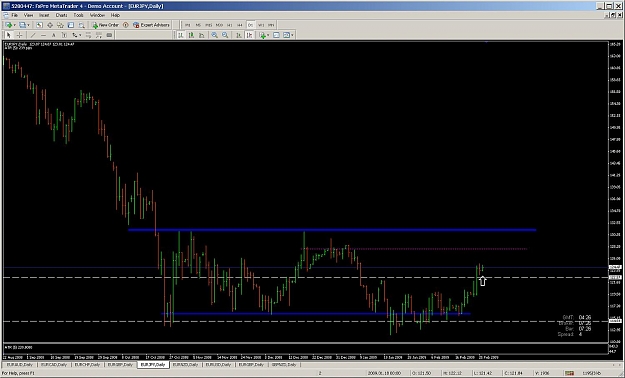Open the Help menu
Screen dimensions: 625x378
coord(115,15)
